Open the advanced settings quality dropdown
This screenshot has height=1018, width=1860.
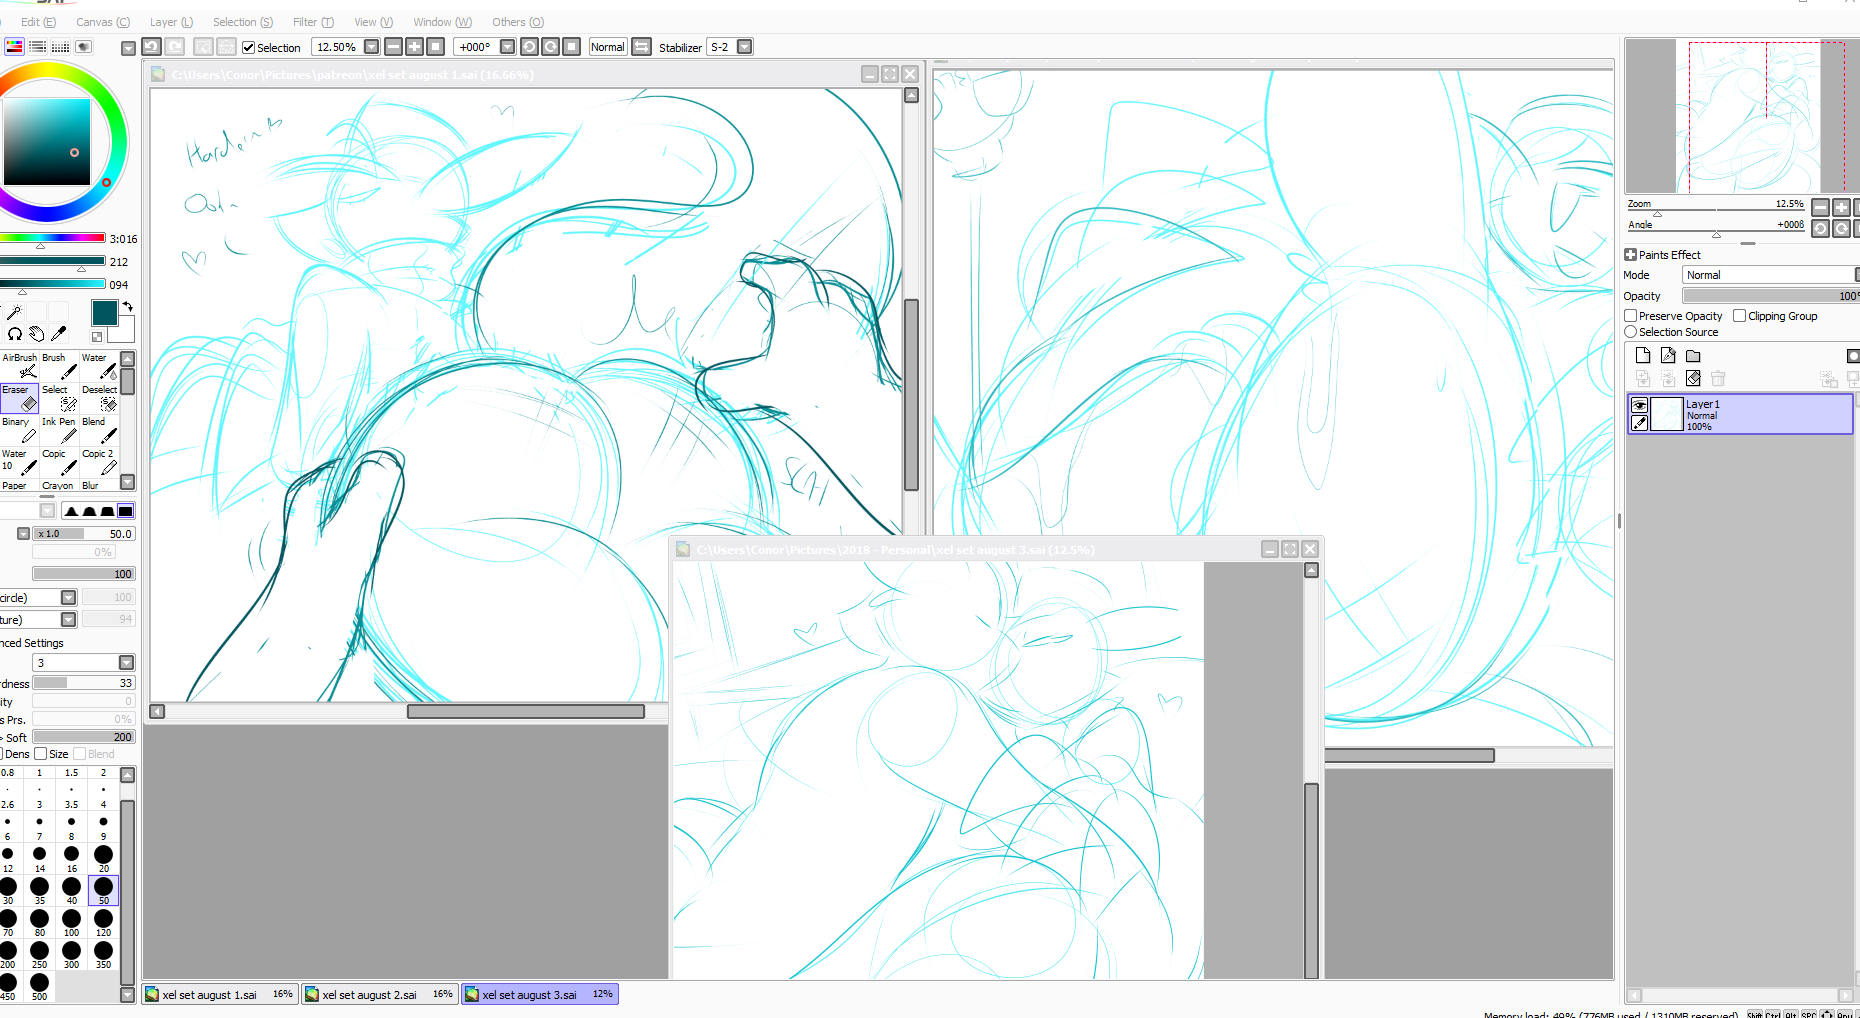point(126,662)
